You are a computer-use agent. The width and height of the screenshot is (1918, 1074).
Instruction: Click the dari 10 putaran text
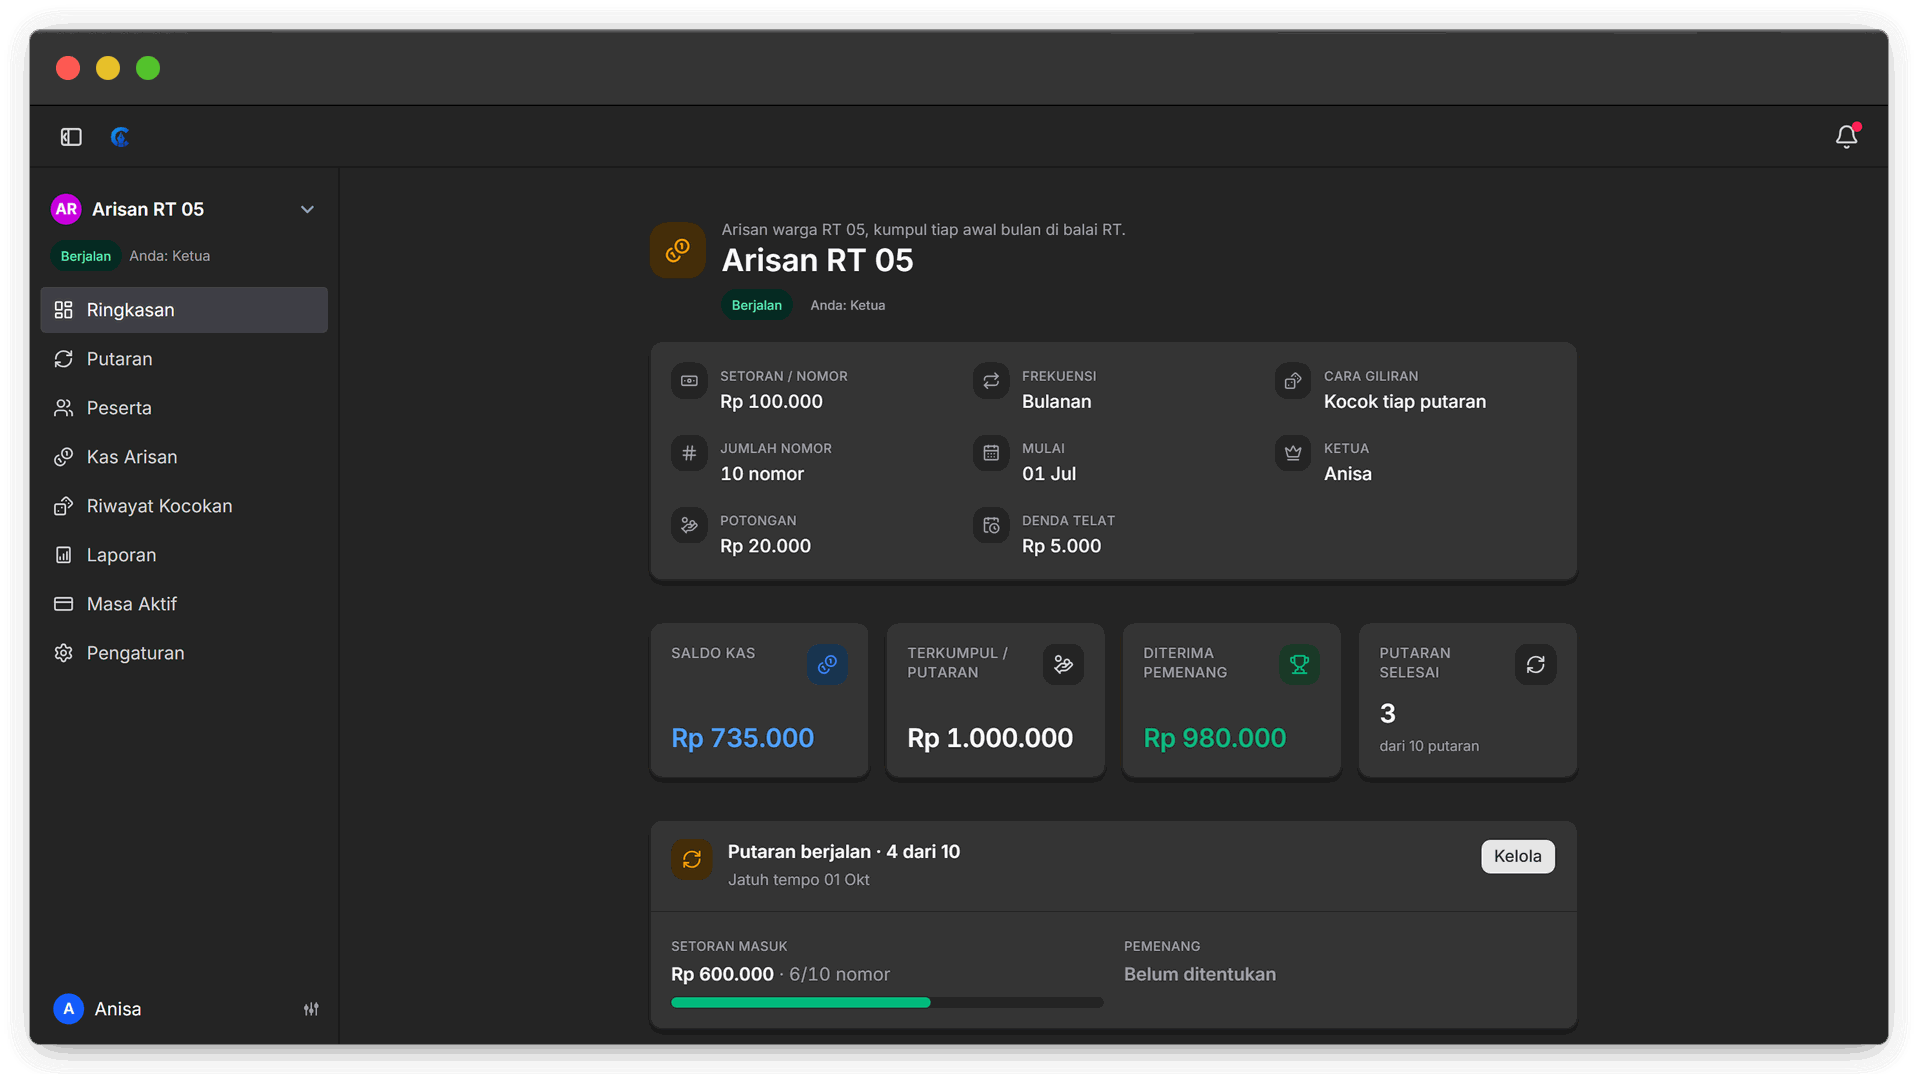1429,746
